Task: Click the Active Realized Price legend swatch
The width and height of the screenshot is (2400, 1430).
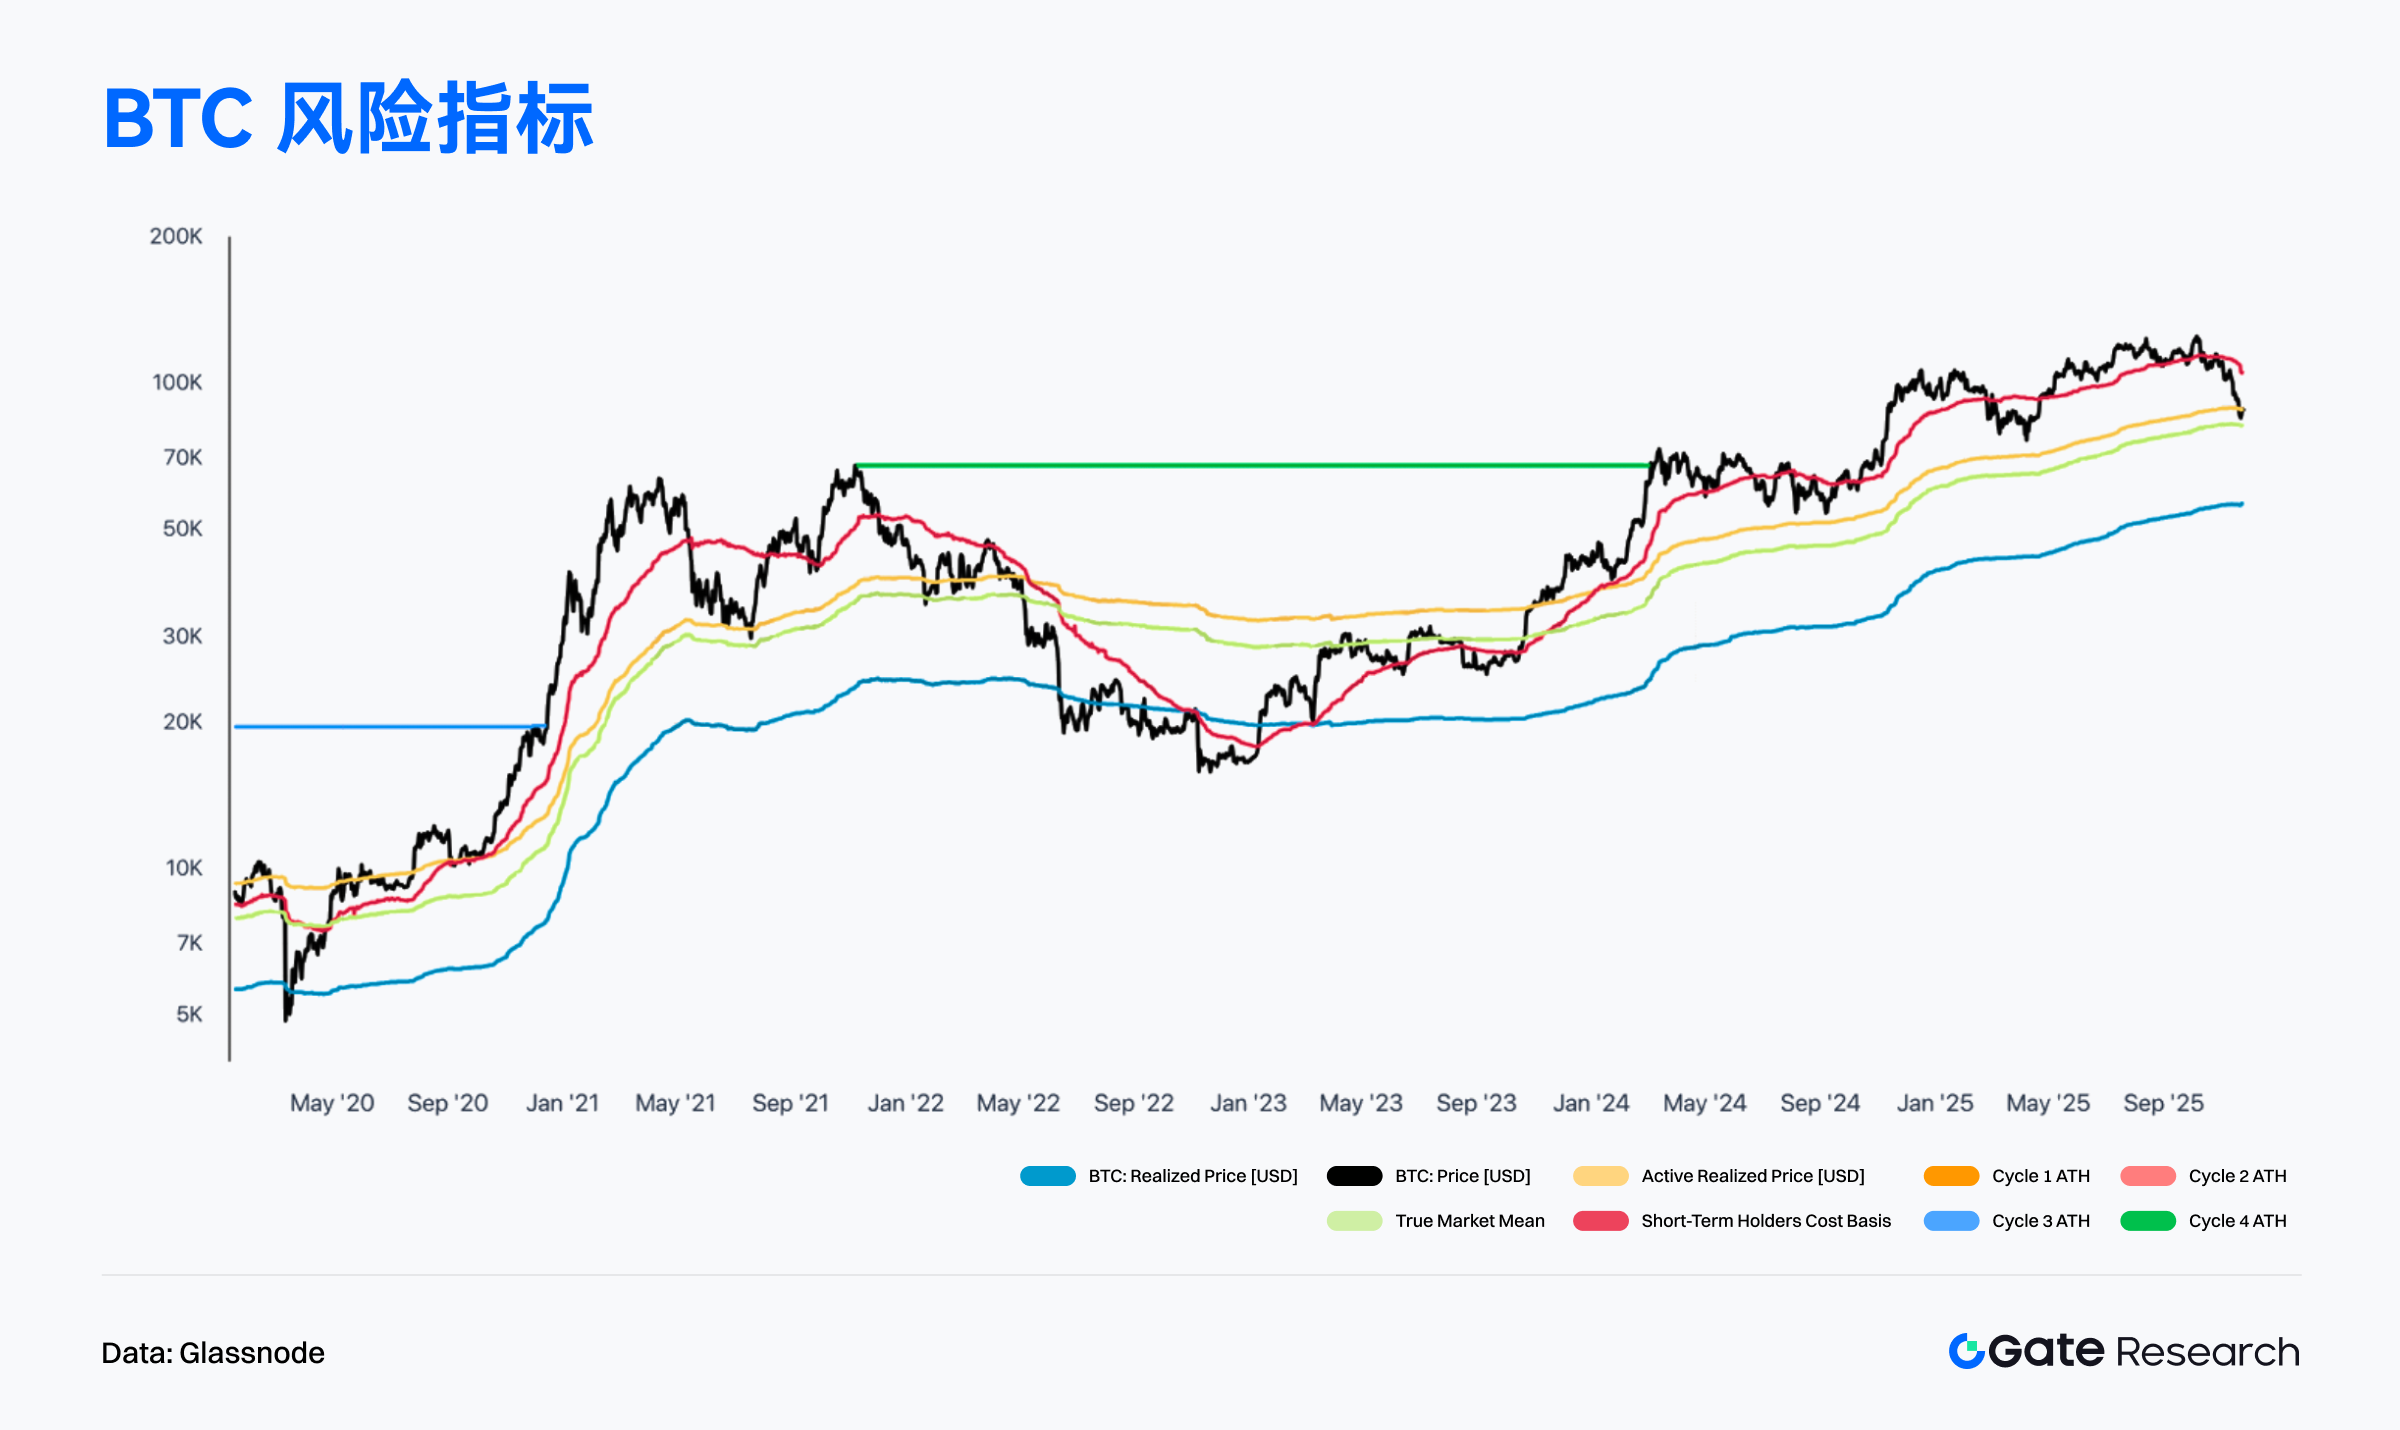Action: point(1600,1176)
